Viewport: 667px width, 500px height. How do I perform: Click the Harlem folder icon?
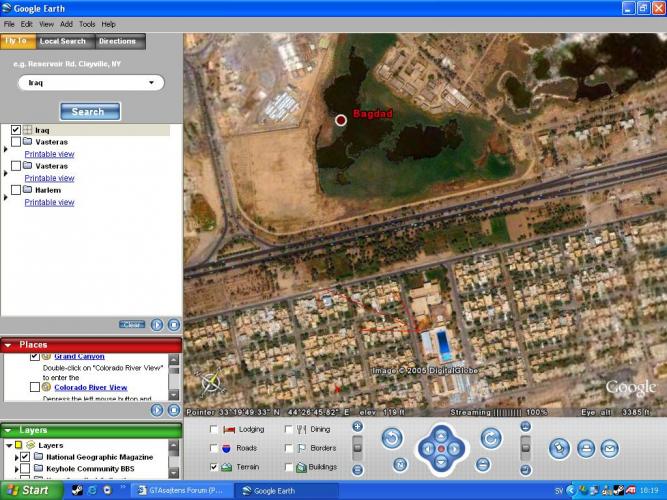click(27, 189)
